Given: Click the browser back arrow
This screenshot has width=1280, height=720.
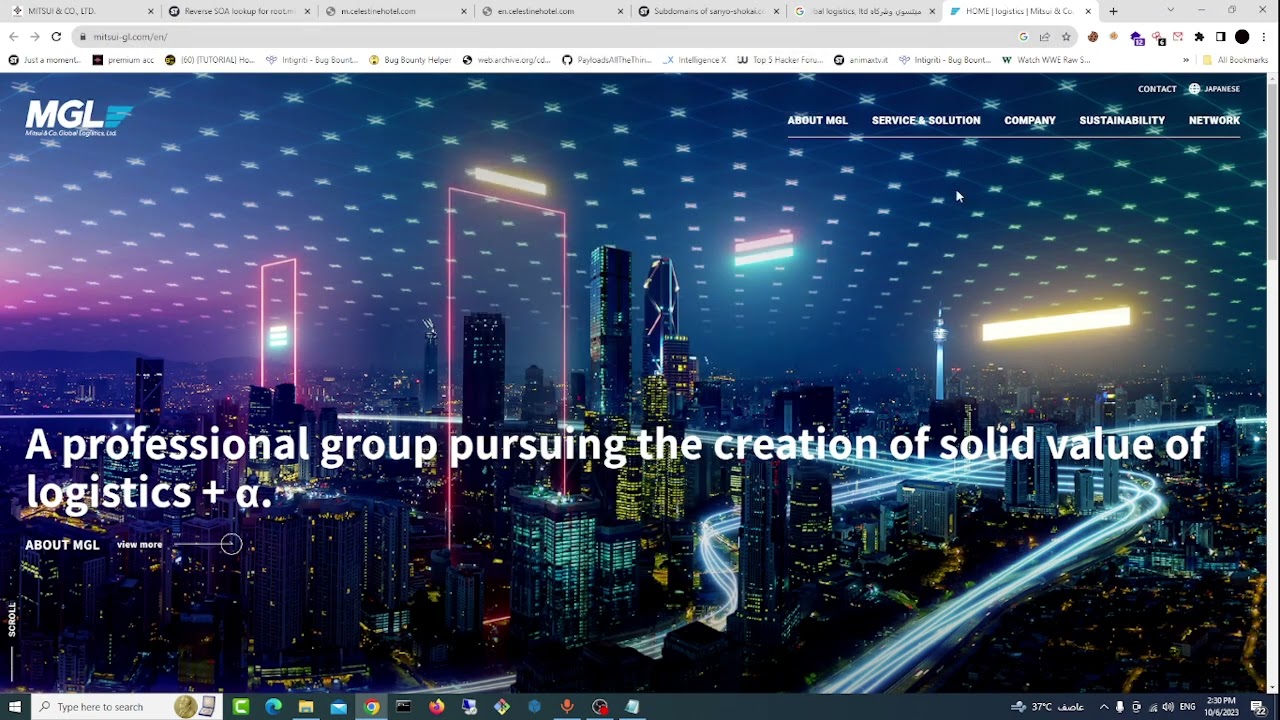Looking at the screenshot, I should (x=13, y=37).
